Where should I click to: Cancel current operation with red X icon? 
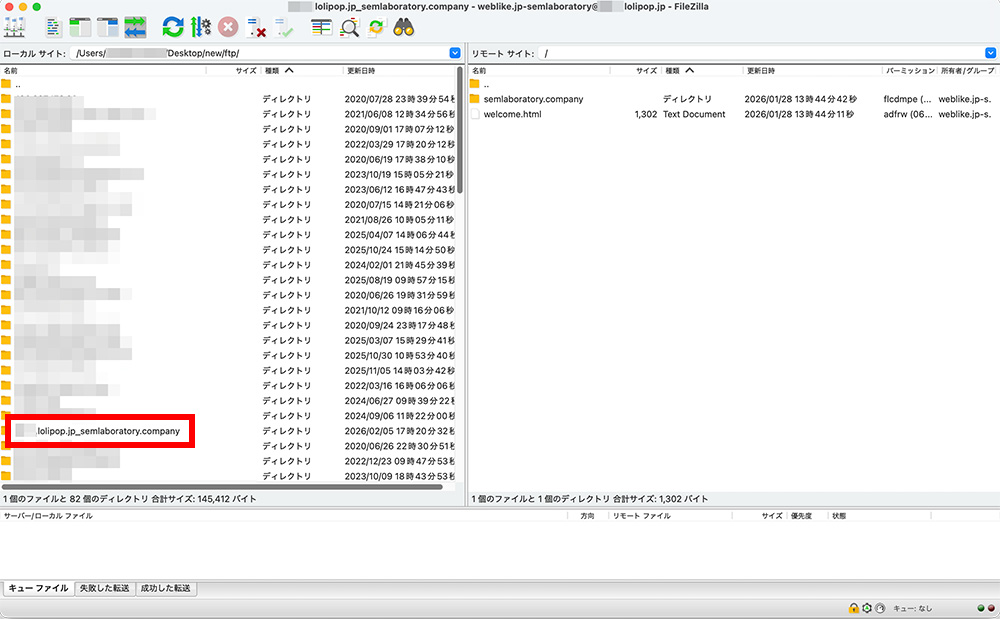coord(228,27)
